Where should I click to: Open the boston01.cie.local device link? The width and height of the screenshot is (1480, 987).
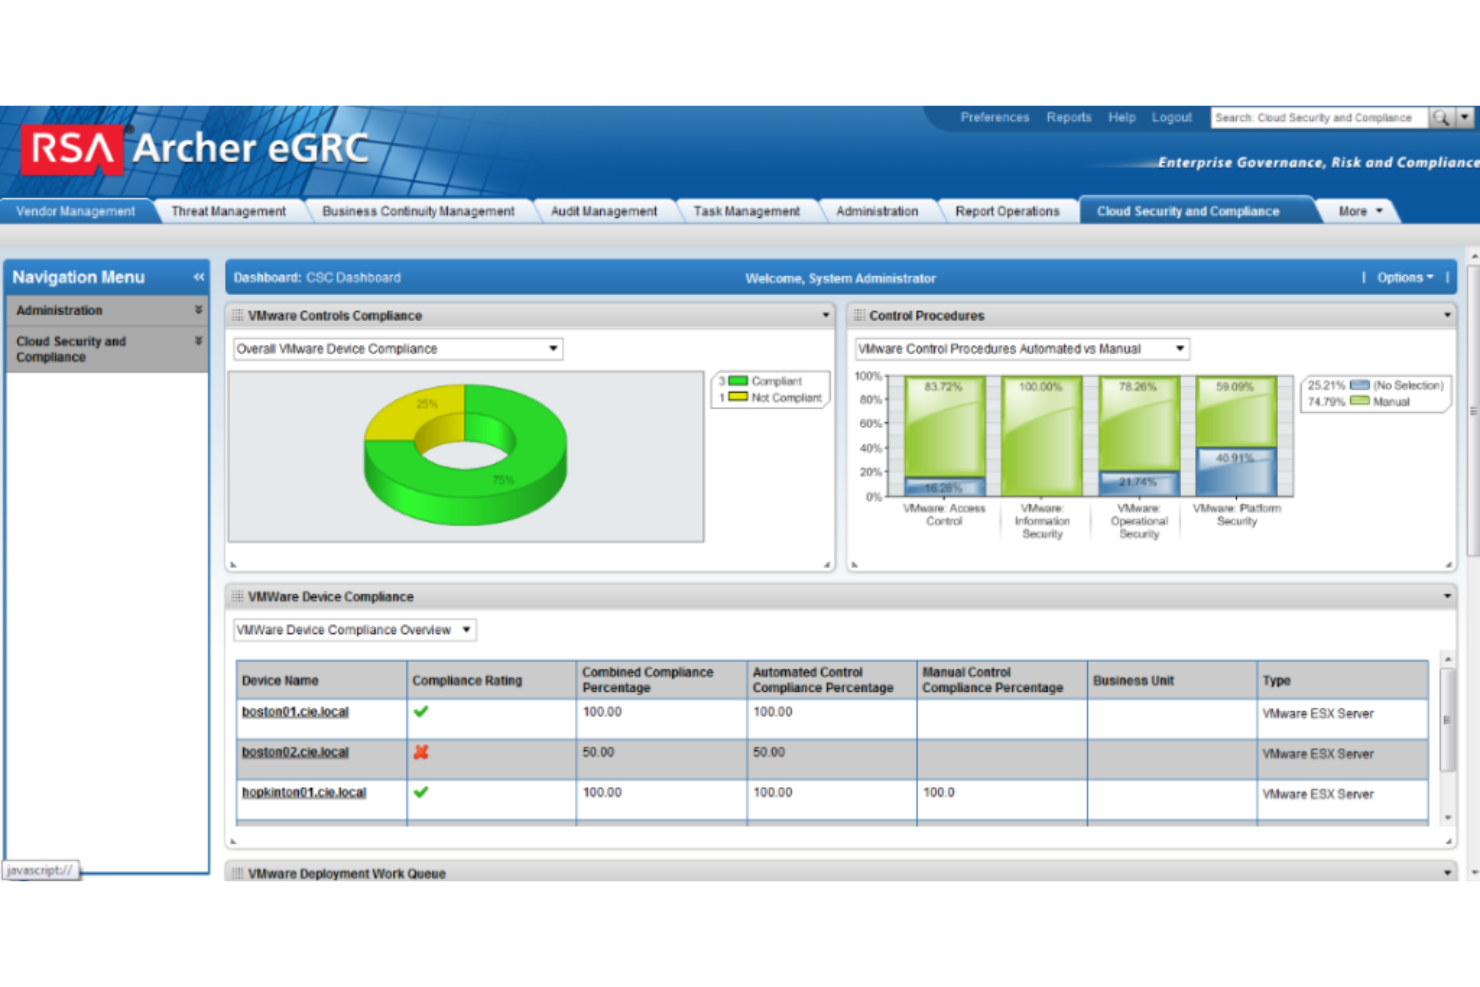click(x=295, y=712)
